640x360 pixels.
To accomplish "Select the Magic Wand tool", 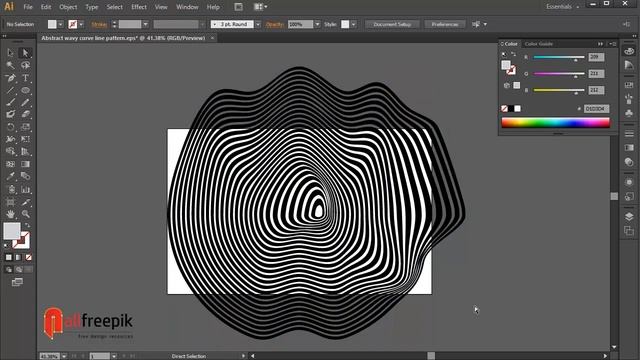I will (11, 65).
